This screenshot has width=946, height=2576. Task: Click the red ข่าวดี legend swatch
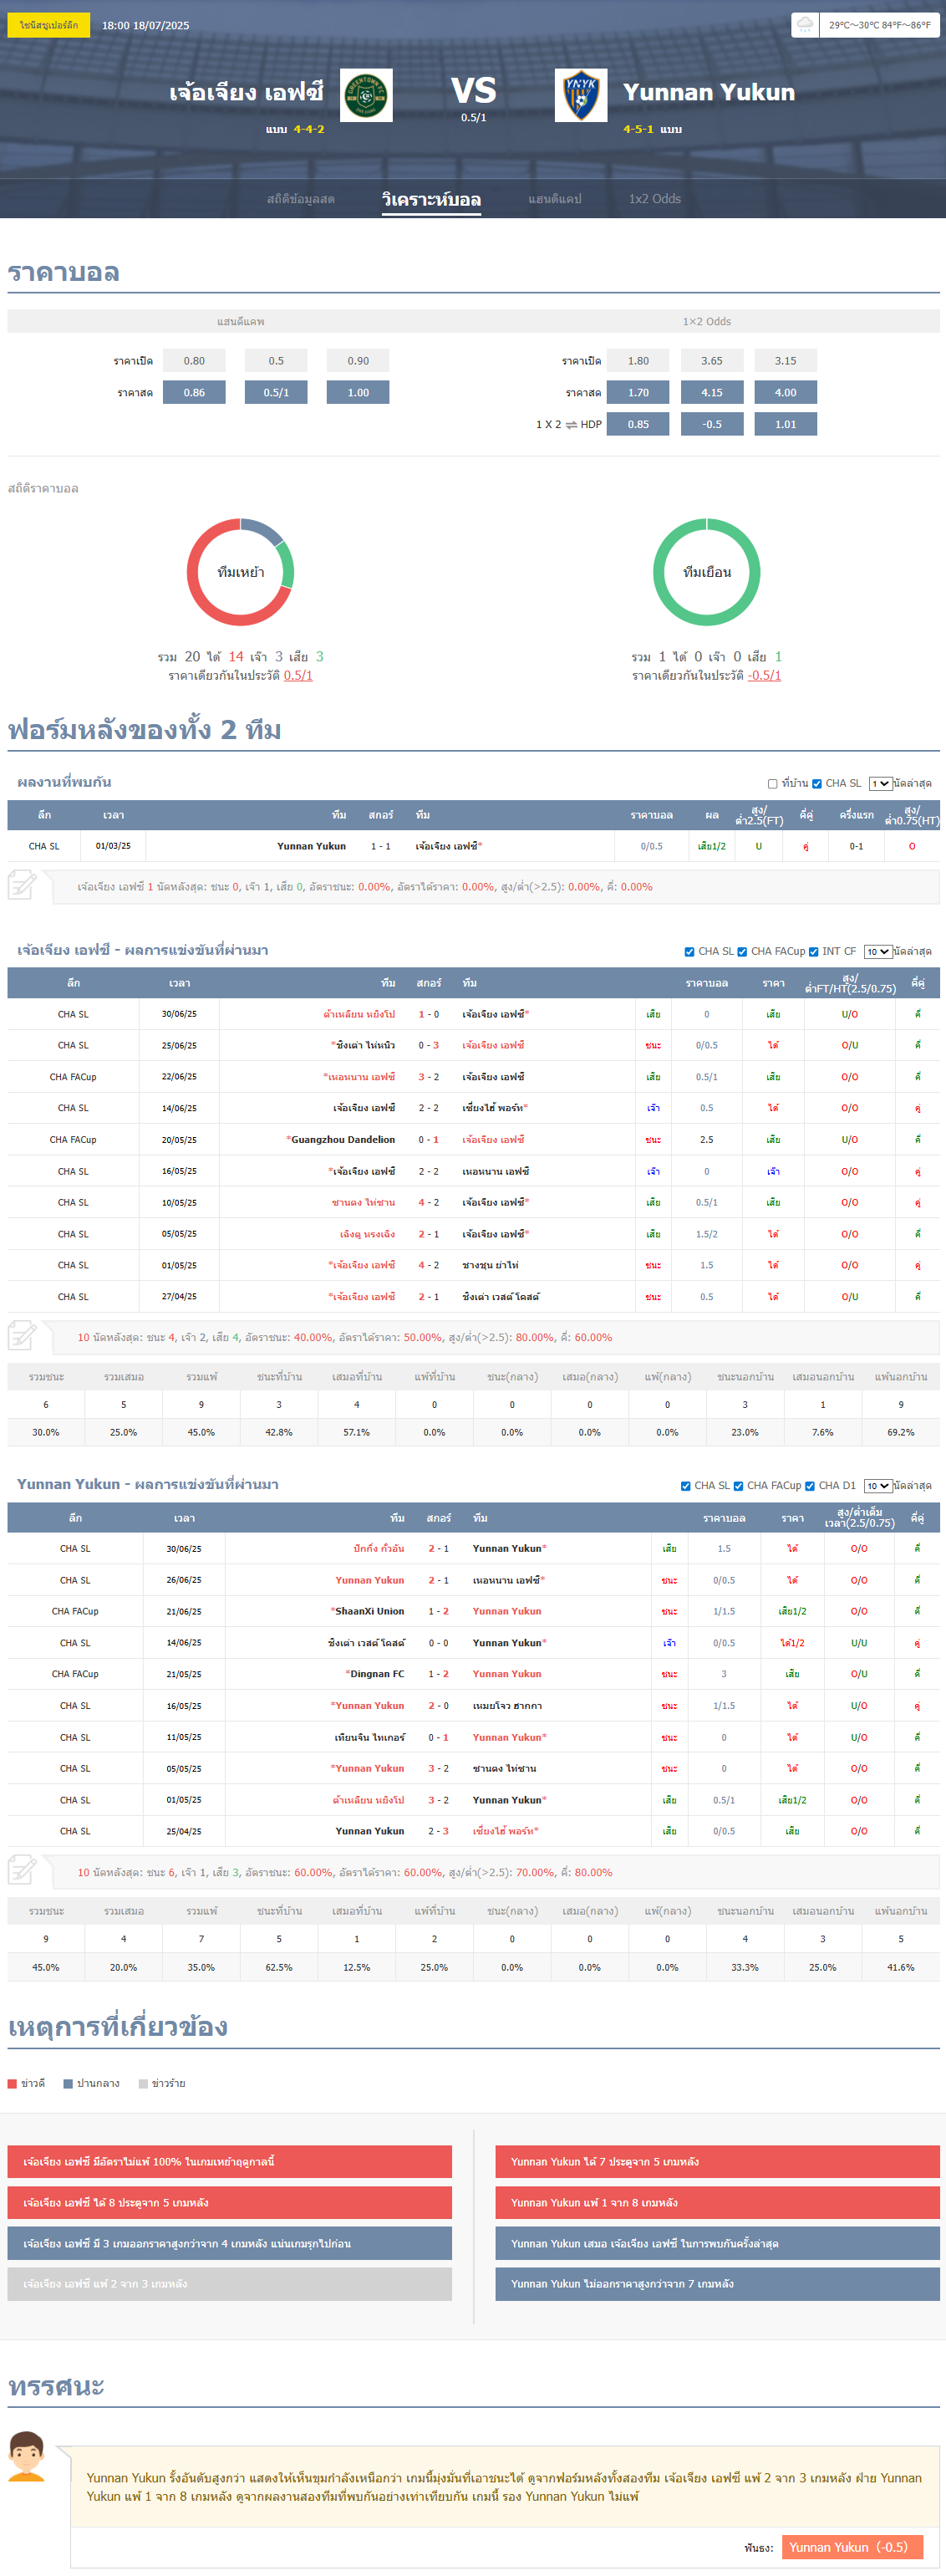coord(12,2084)
